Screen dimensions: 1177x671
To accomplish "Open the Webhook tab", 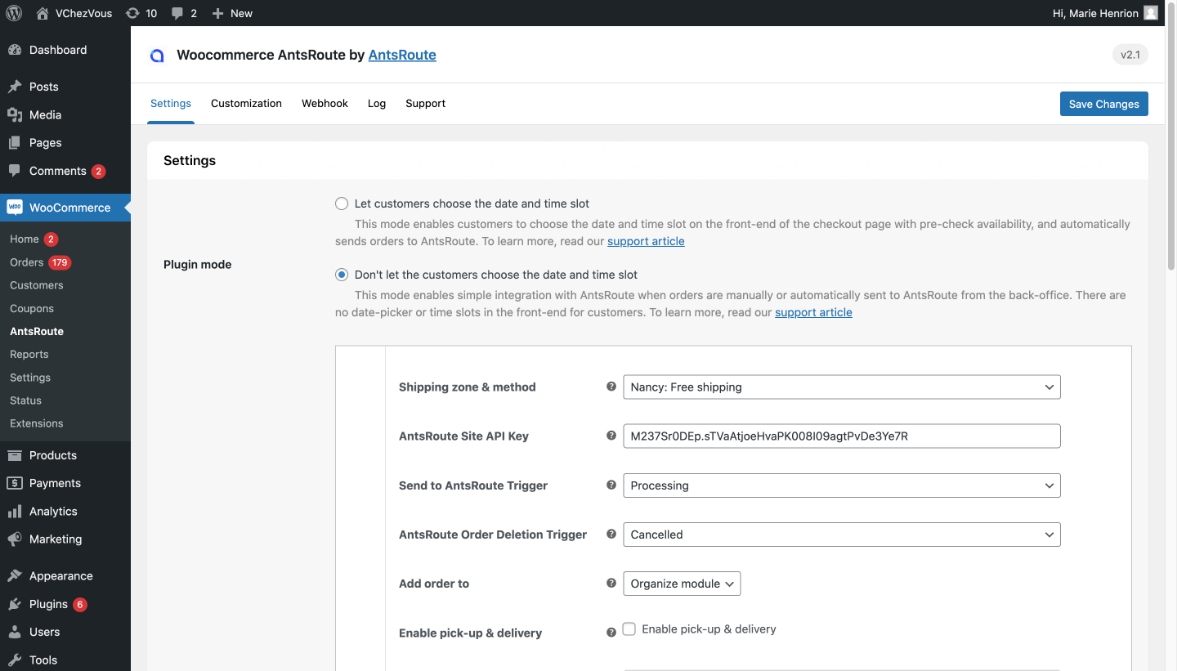I will (325, 103).
